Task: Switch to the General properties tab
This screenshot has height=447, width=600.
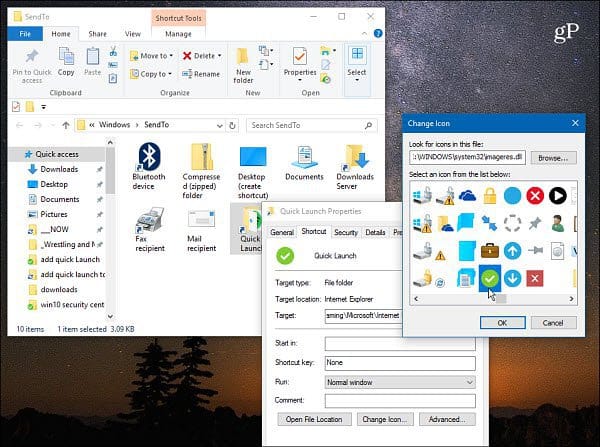Action: point(282,232)
